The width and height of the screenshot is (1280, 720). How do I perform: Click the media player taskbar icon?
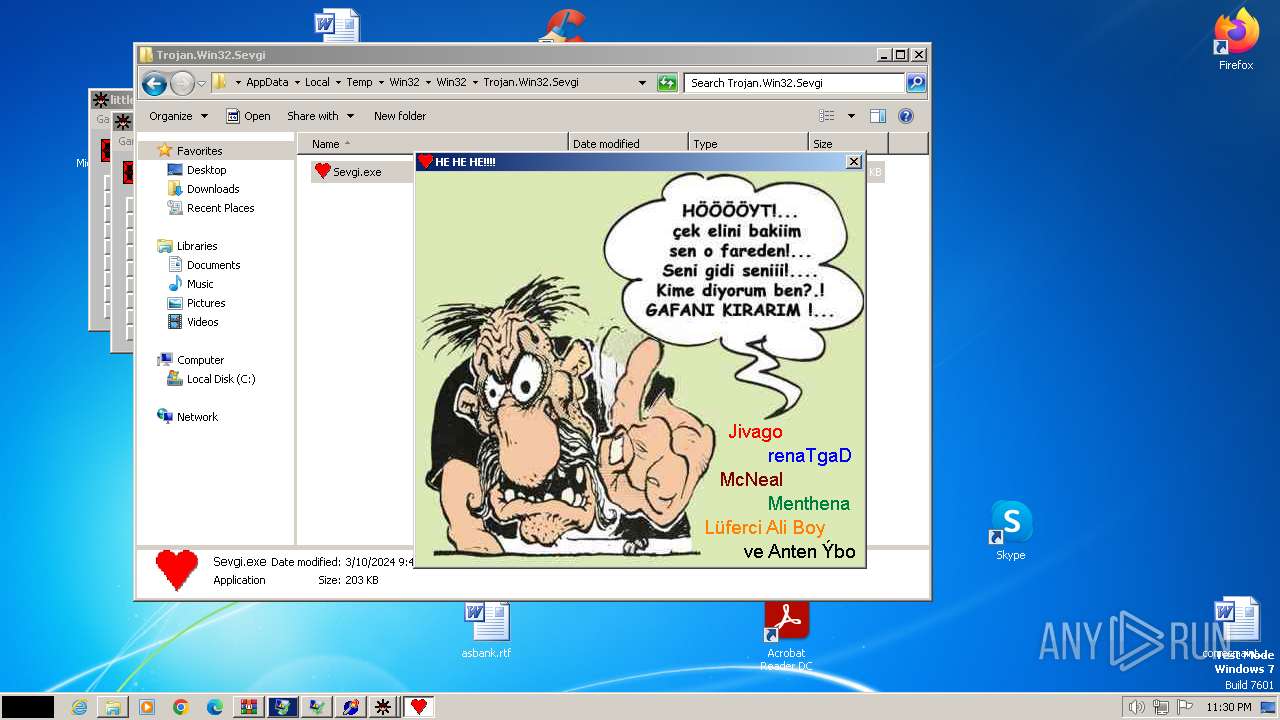coord(147,707)
